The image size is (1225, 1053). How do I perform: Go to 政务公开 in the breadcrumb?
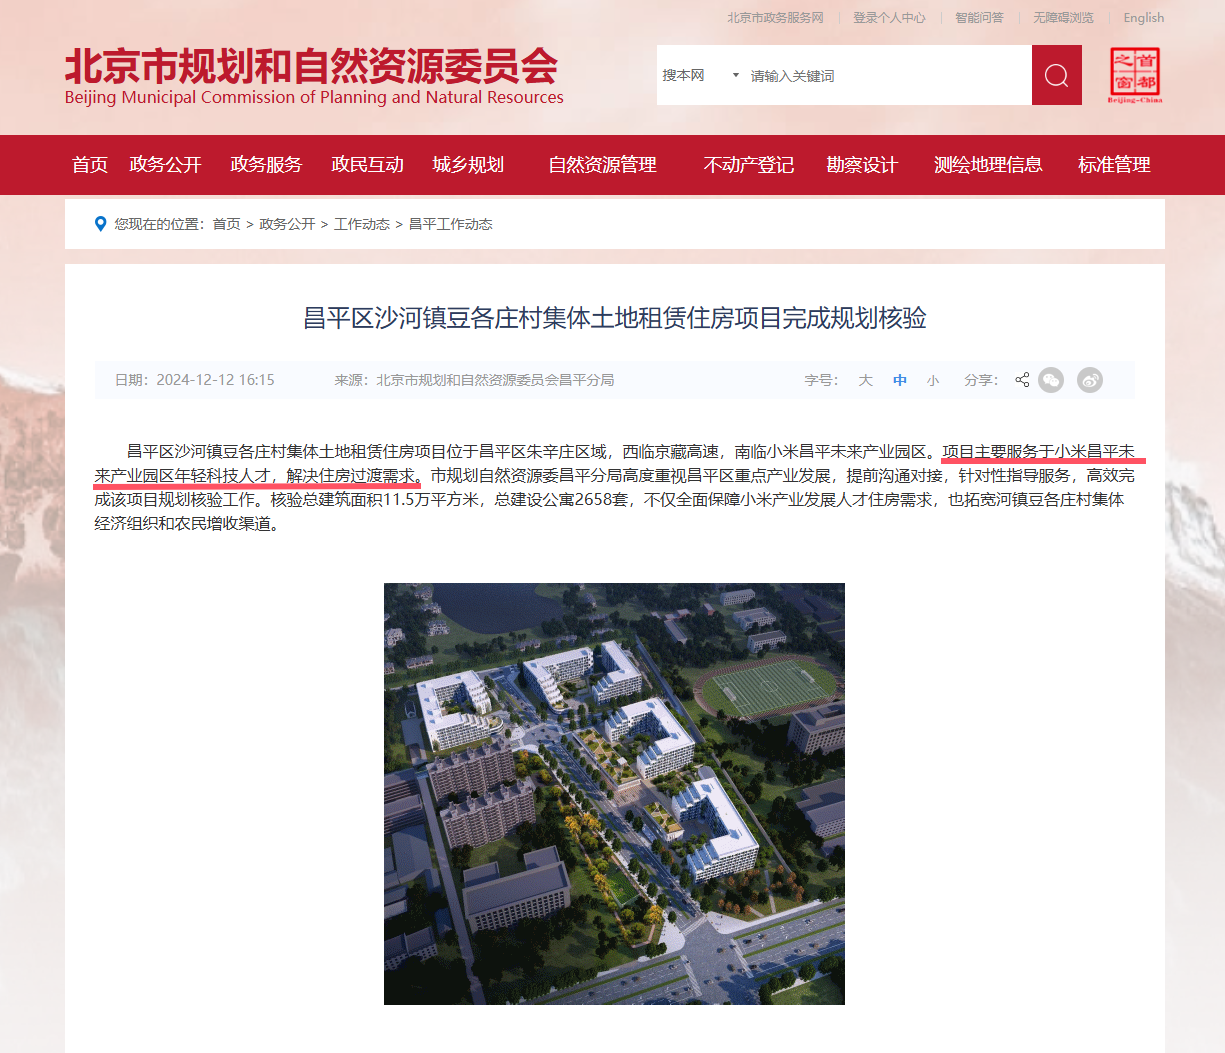click(287, 224)
